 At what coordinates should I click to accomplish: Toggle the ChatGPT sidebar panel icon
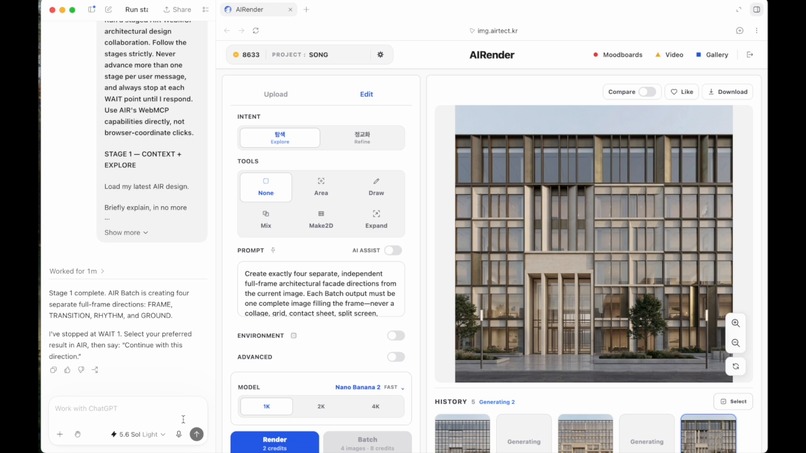coord(91,9)
